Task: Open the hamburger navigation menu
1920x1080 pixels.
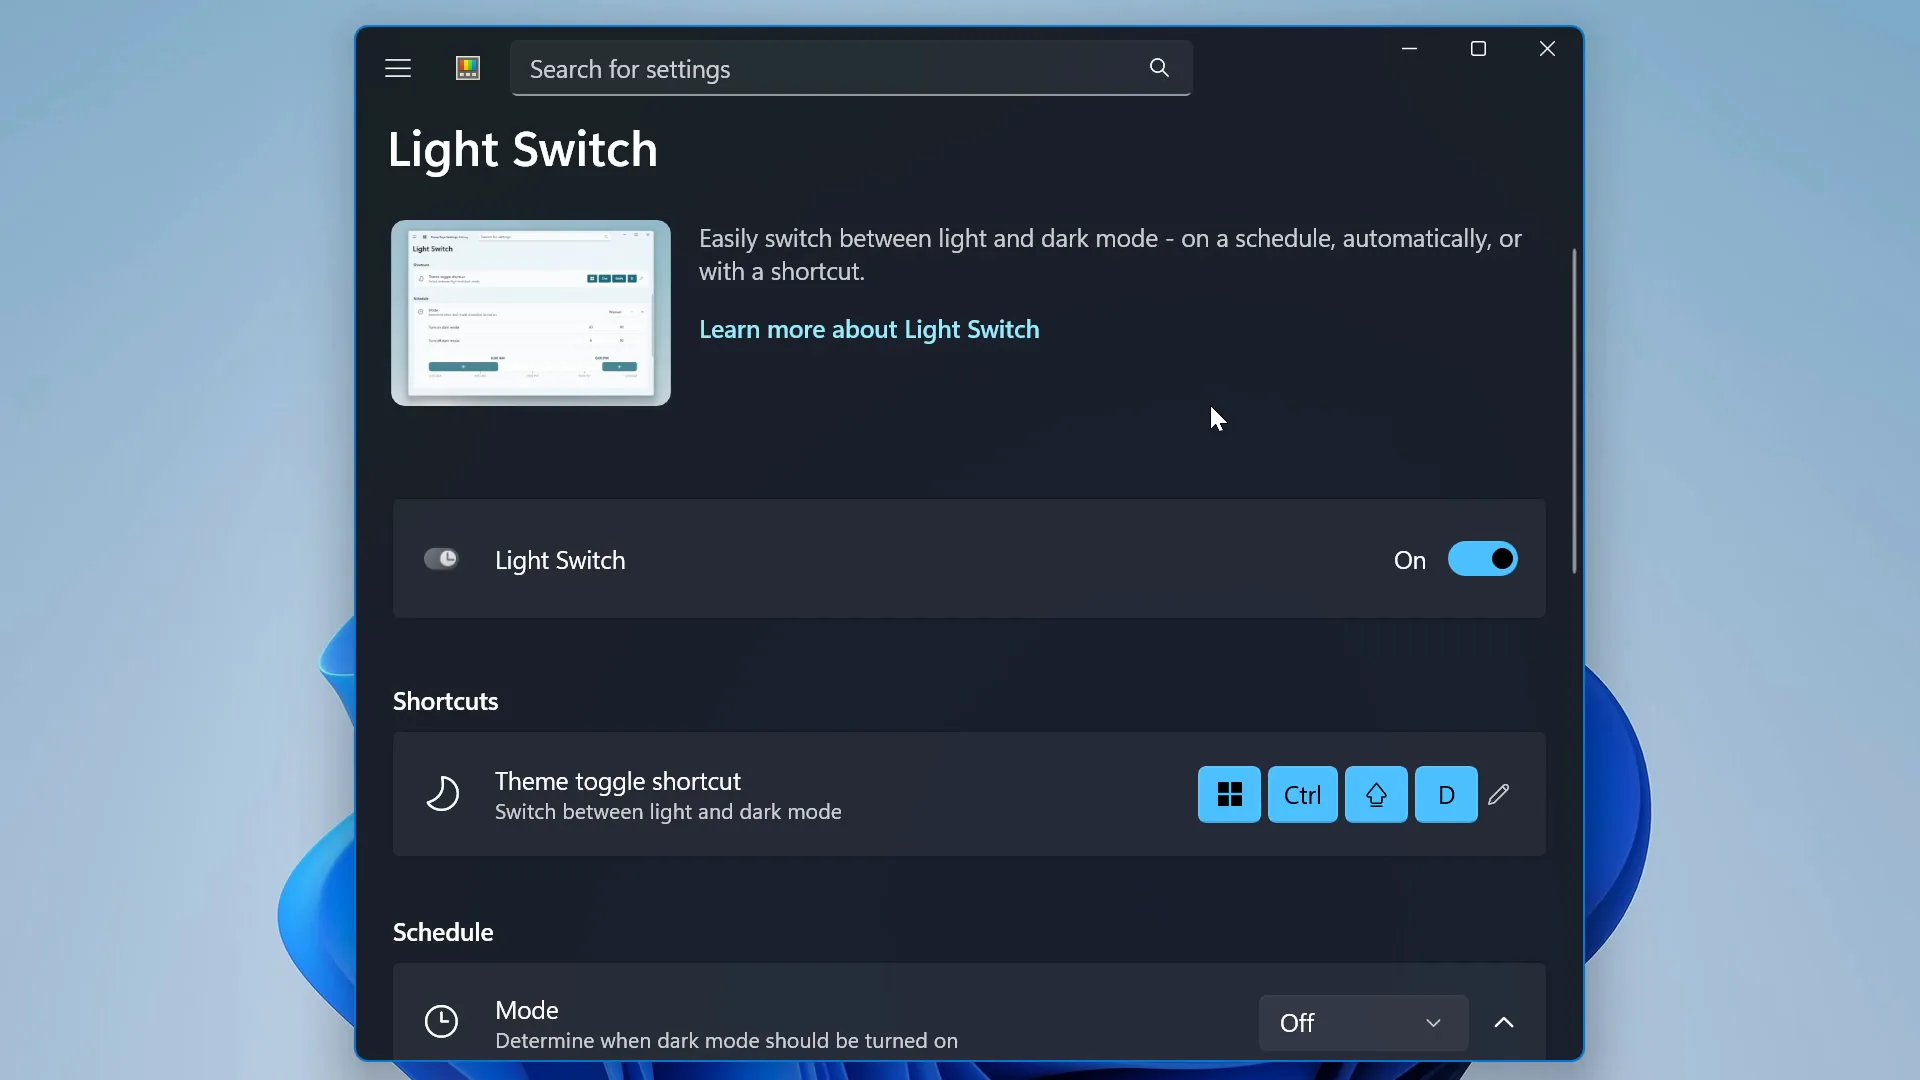Action: (x=398, y=68)
